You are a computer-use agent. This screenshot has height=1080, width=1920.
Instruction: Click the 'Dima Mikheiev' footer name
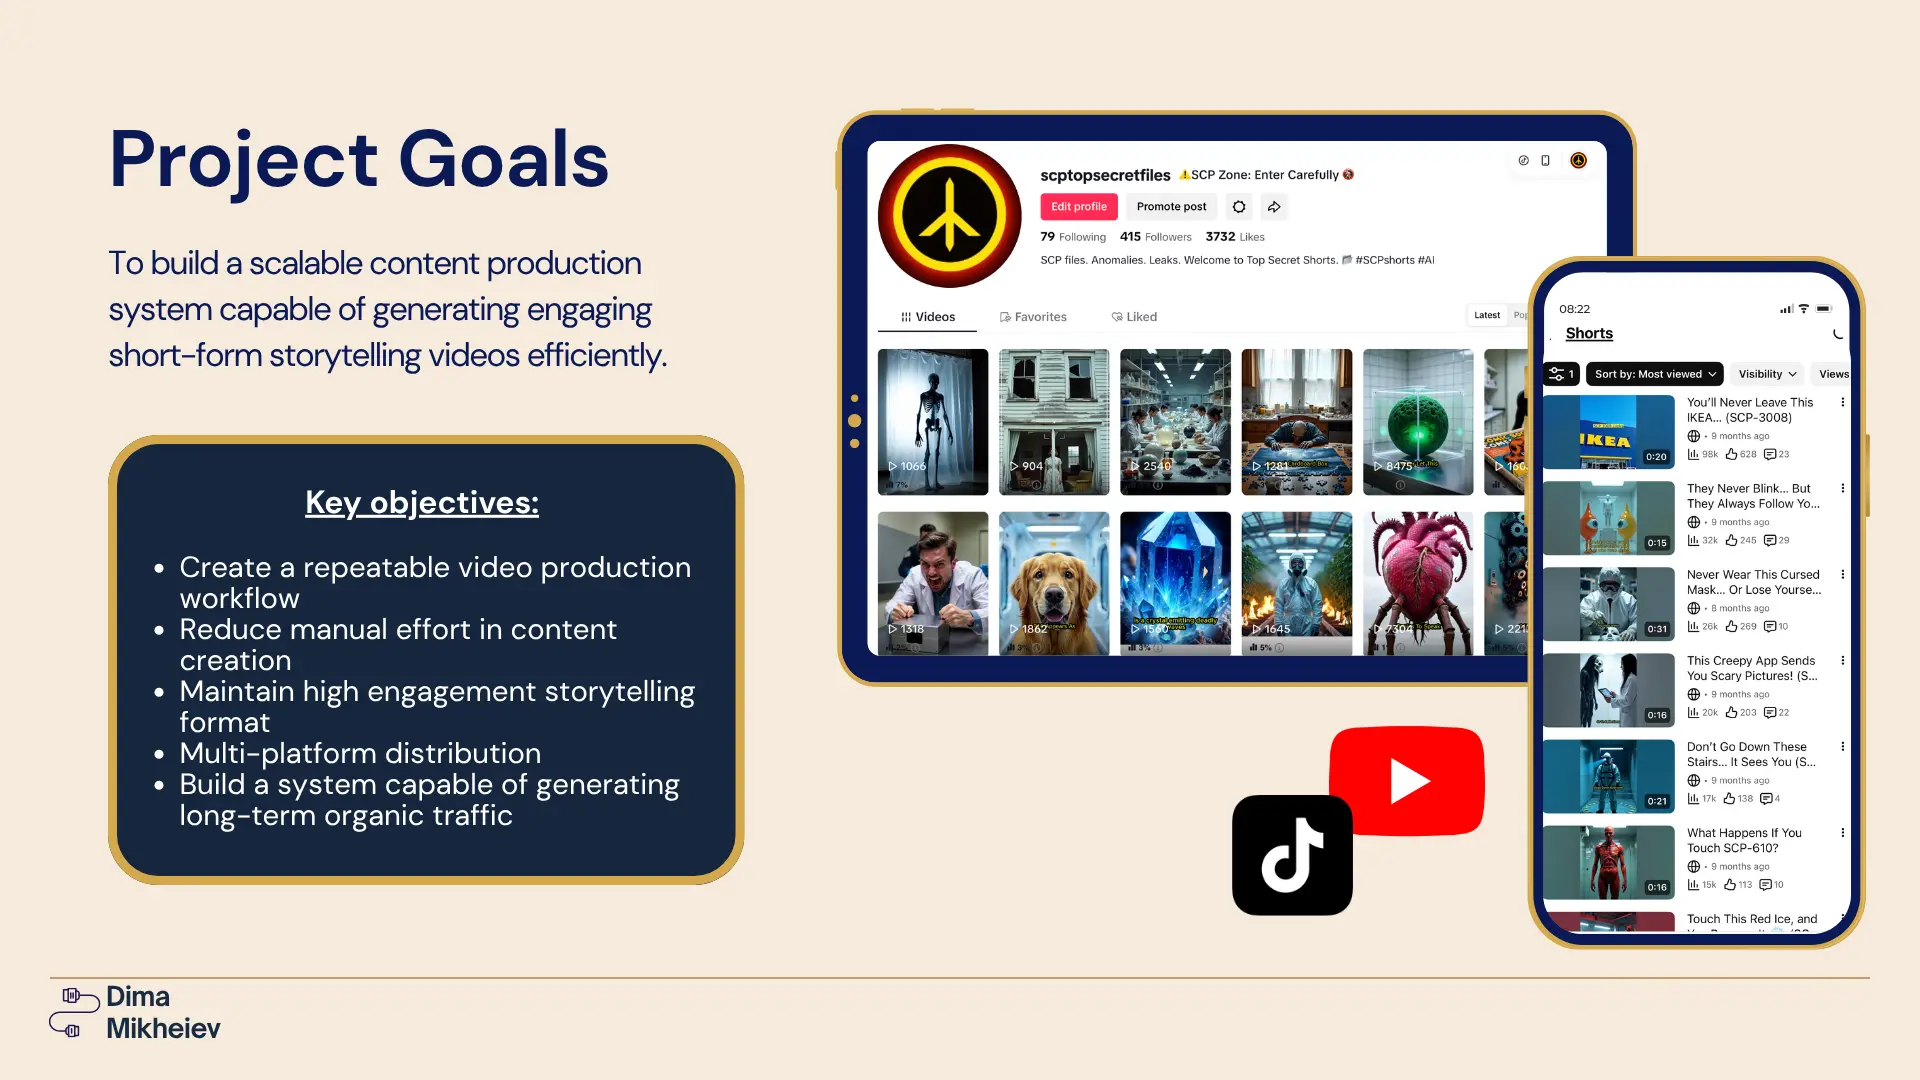(162, 1012)
